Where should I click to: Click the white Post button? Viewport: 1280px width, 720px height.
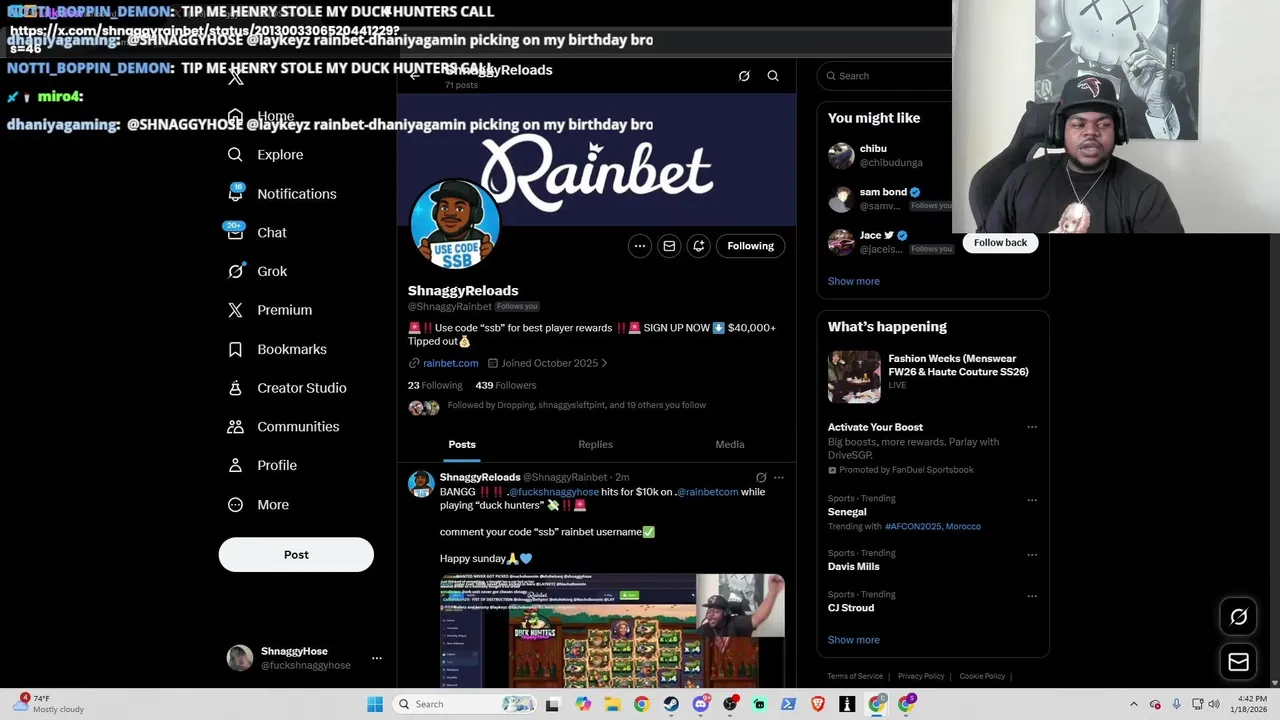[x=296, y=555]
